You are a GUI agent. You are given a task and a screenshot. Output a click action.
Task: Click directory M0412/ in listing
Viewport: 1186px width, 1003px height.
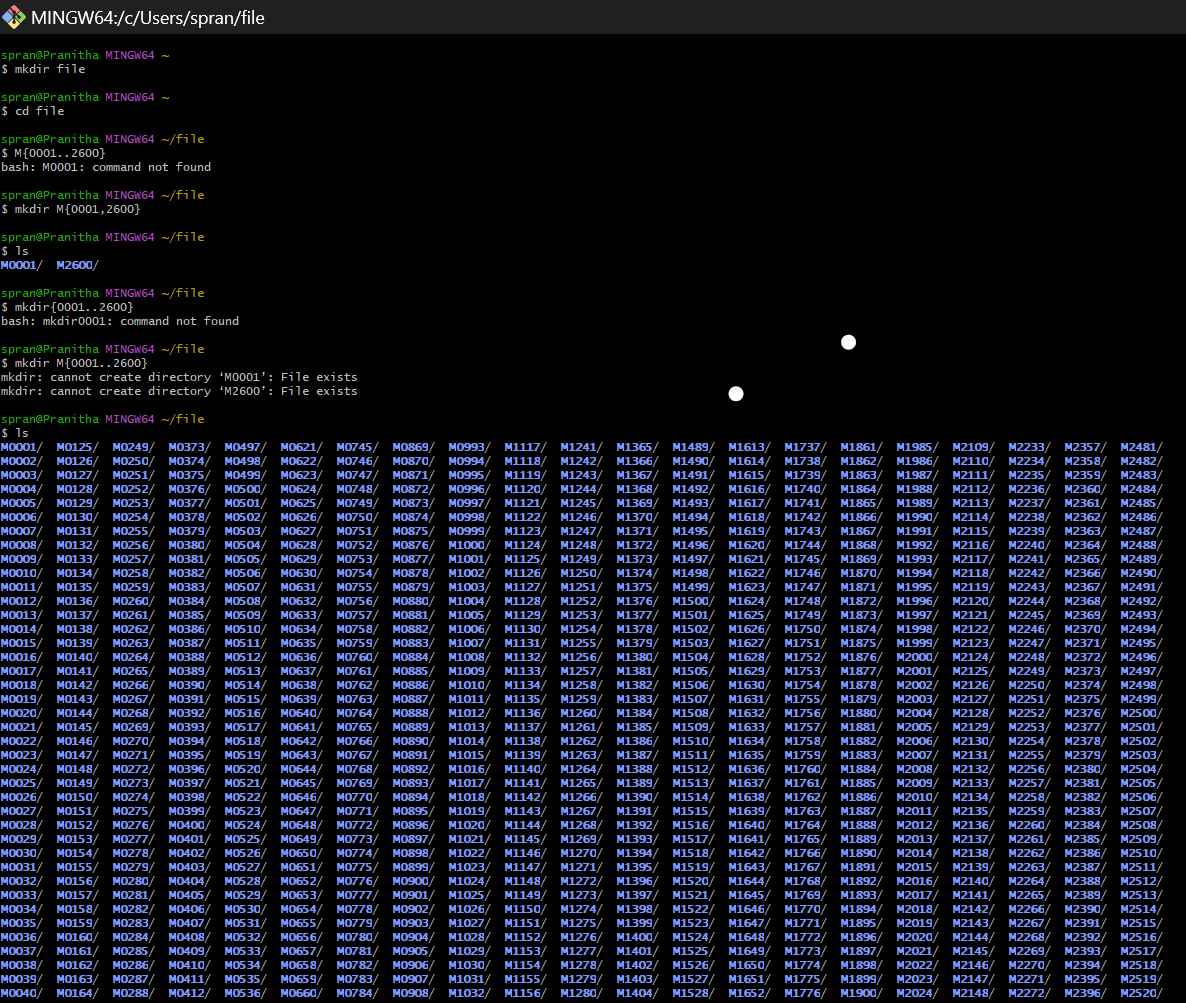coord(189,992)
